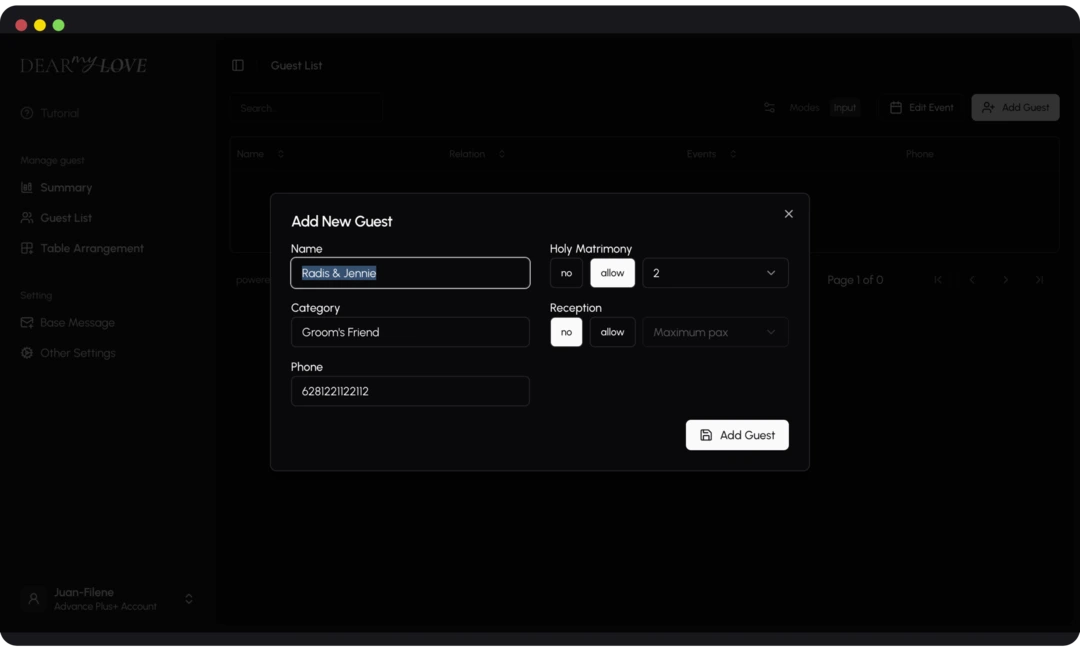This screenshot has height=649, width=1080.
Task: Open the Holy Matrimony pax dropdown
Action: pyautogui.click(x=715, y=272)
